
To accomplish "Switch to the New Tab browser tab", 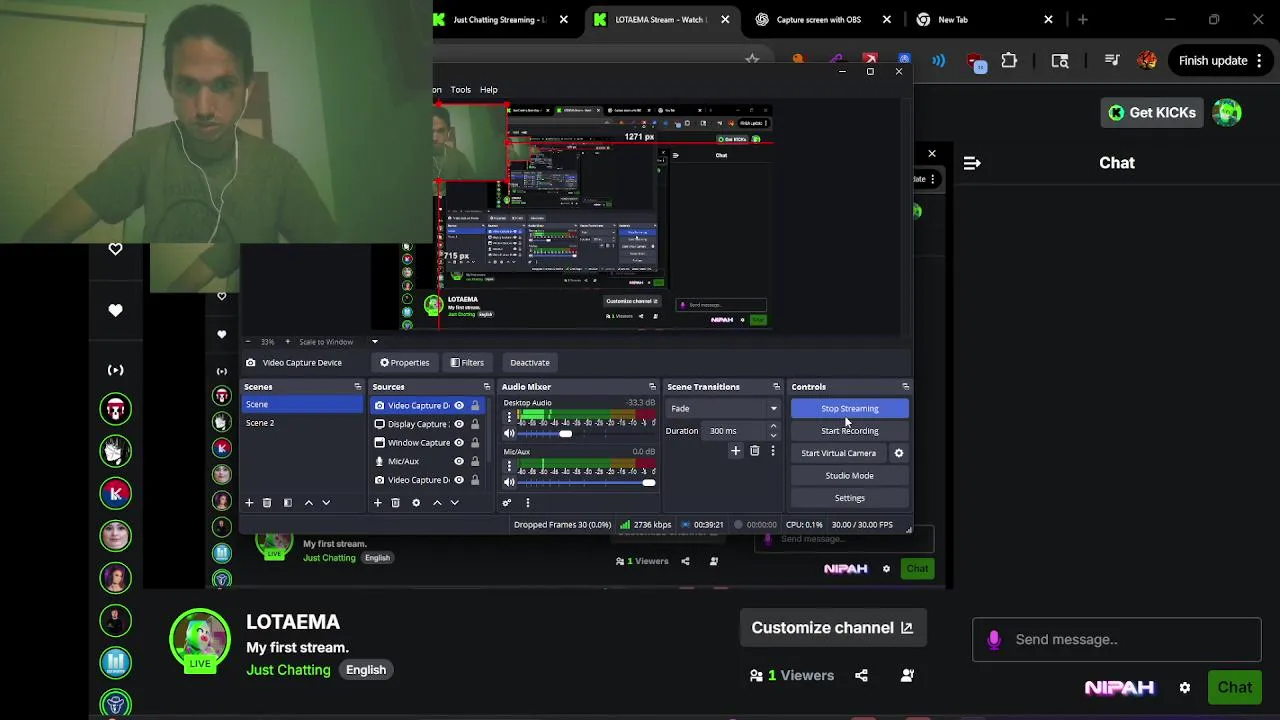I will (x=985, y=20).
